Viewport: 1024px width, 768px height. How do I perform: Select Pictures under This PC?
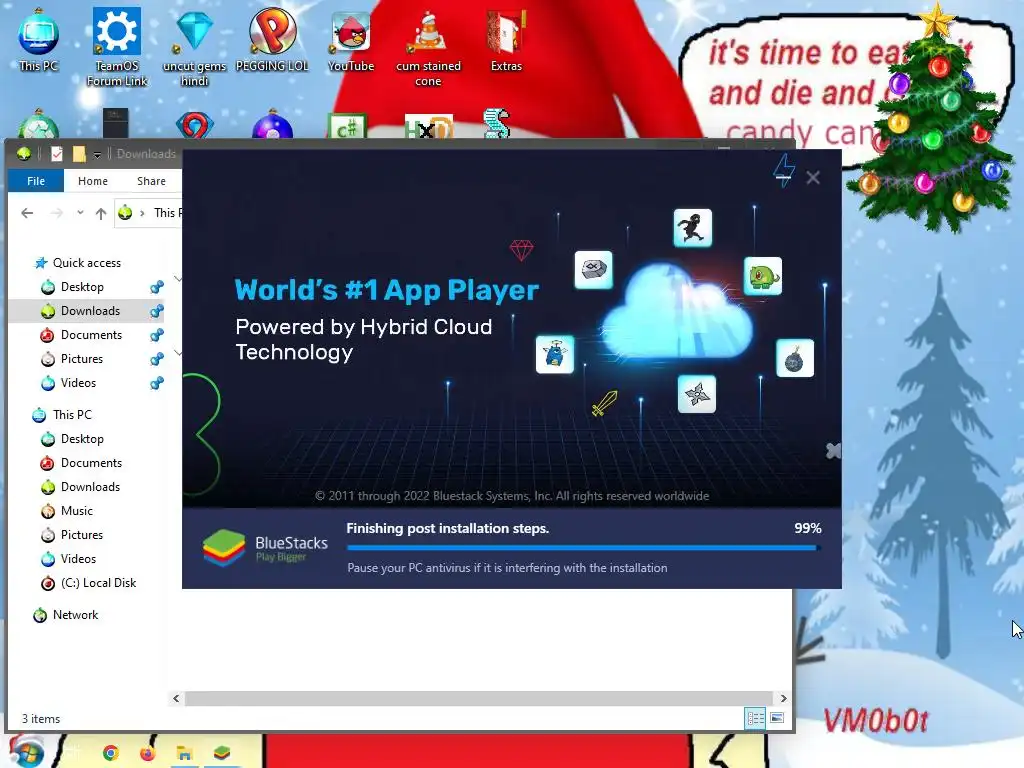point(82,535)
